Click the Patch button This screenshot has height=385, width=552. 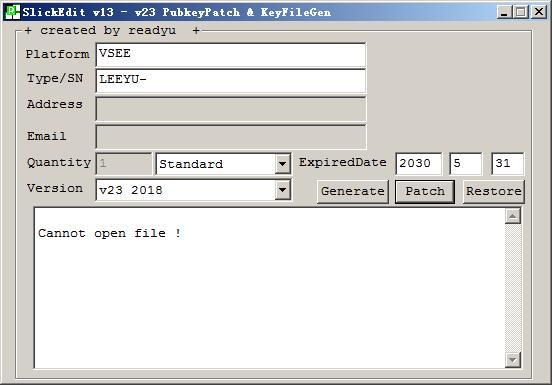coord(425,191)
